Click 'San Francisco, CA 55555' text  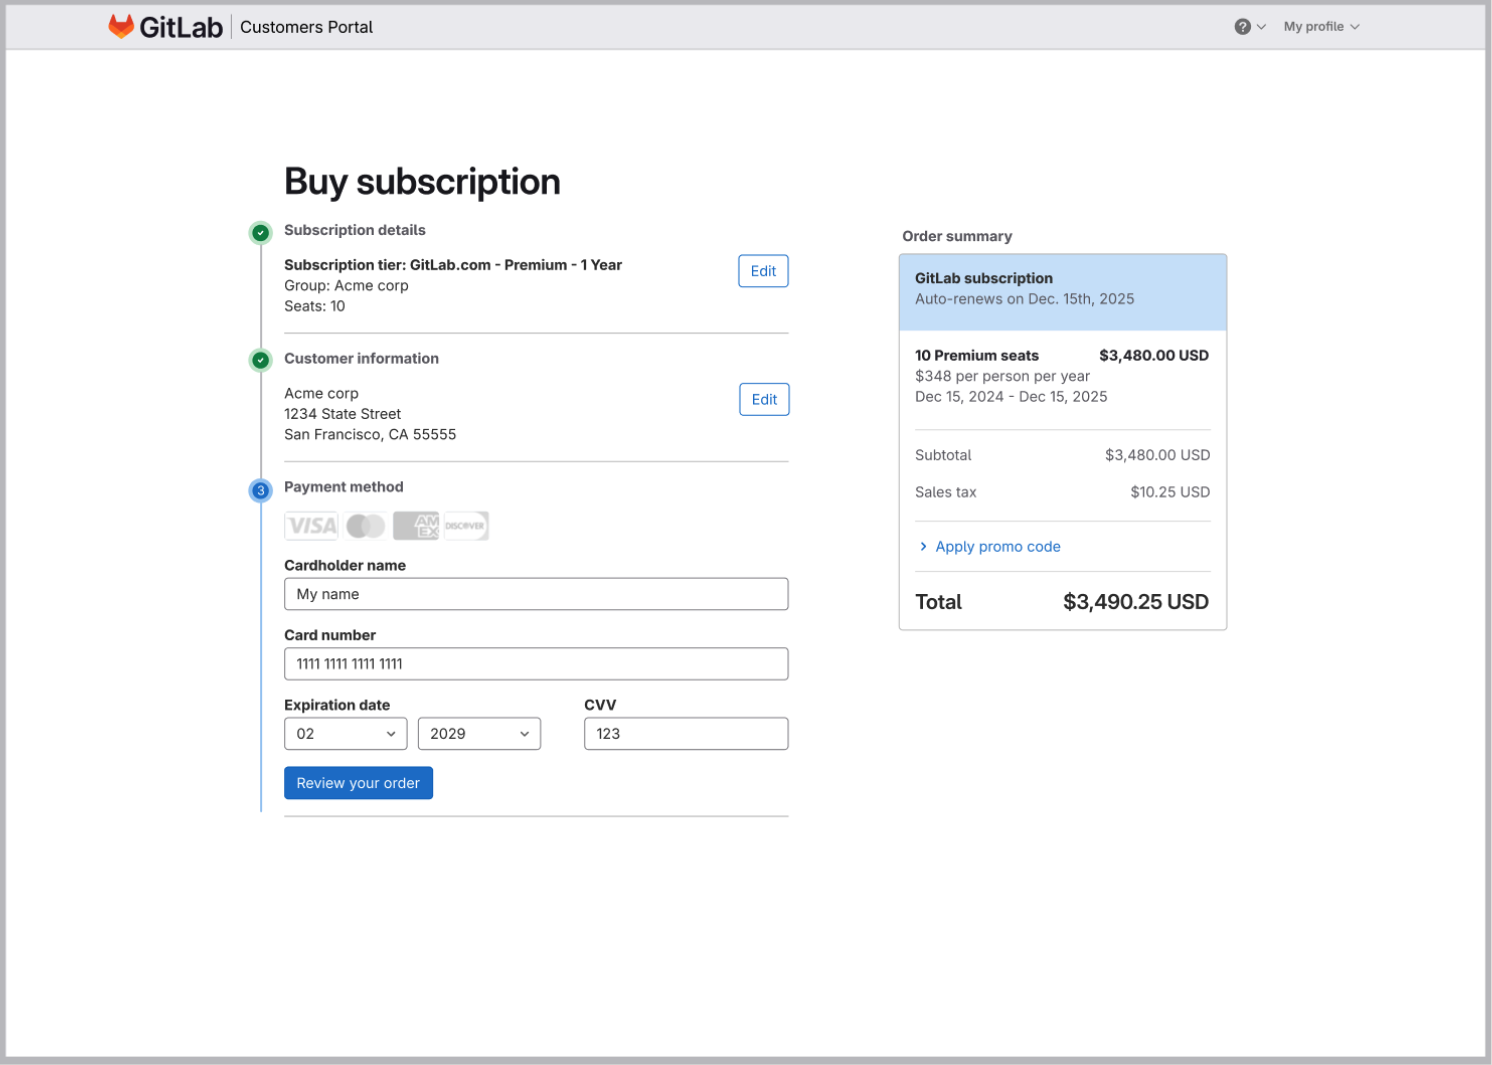click(370, 434)
